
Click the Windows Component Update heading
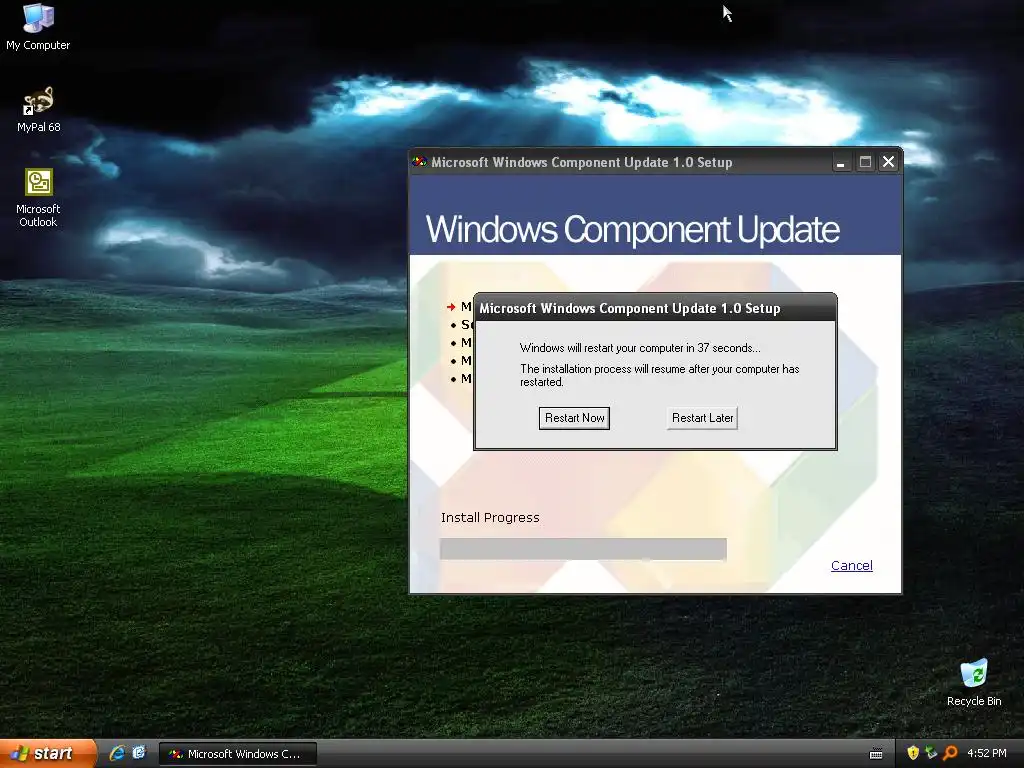tap(632, 229)
